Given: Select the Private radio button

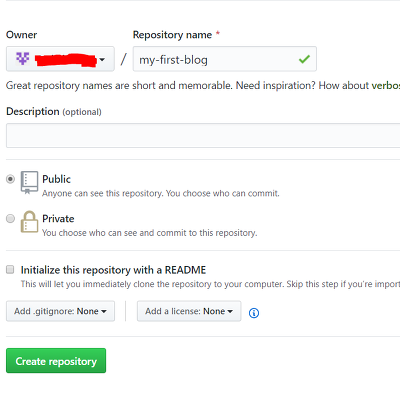Looking at the screenshot, I should coord(10,219).
